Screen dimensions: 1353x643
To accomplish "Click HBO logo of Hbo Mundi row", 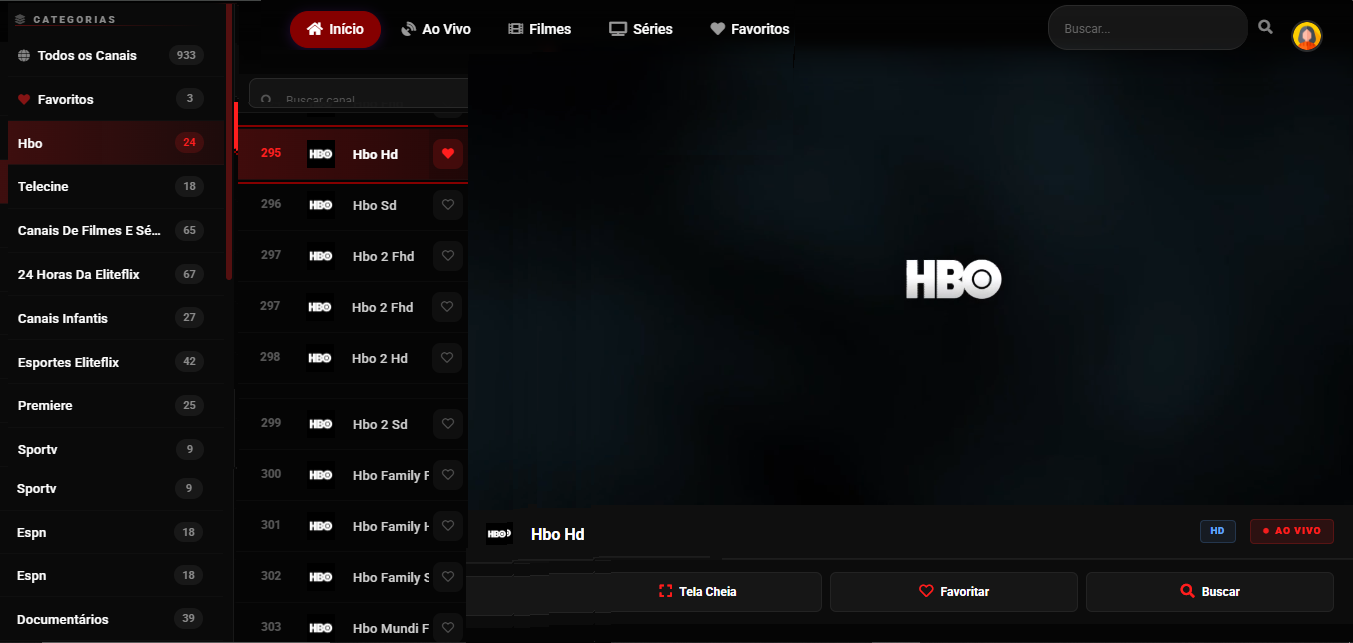I will coord(321,628).
